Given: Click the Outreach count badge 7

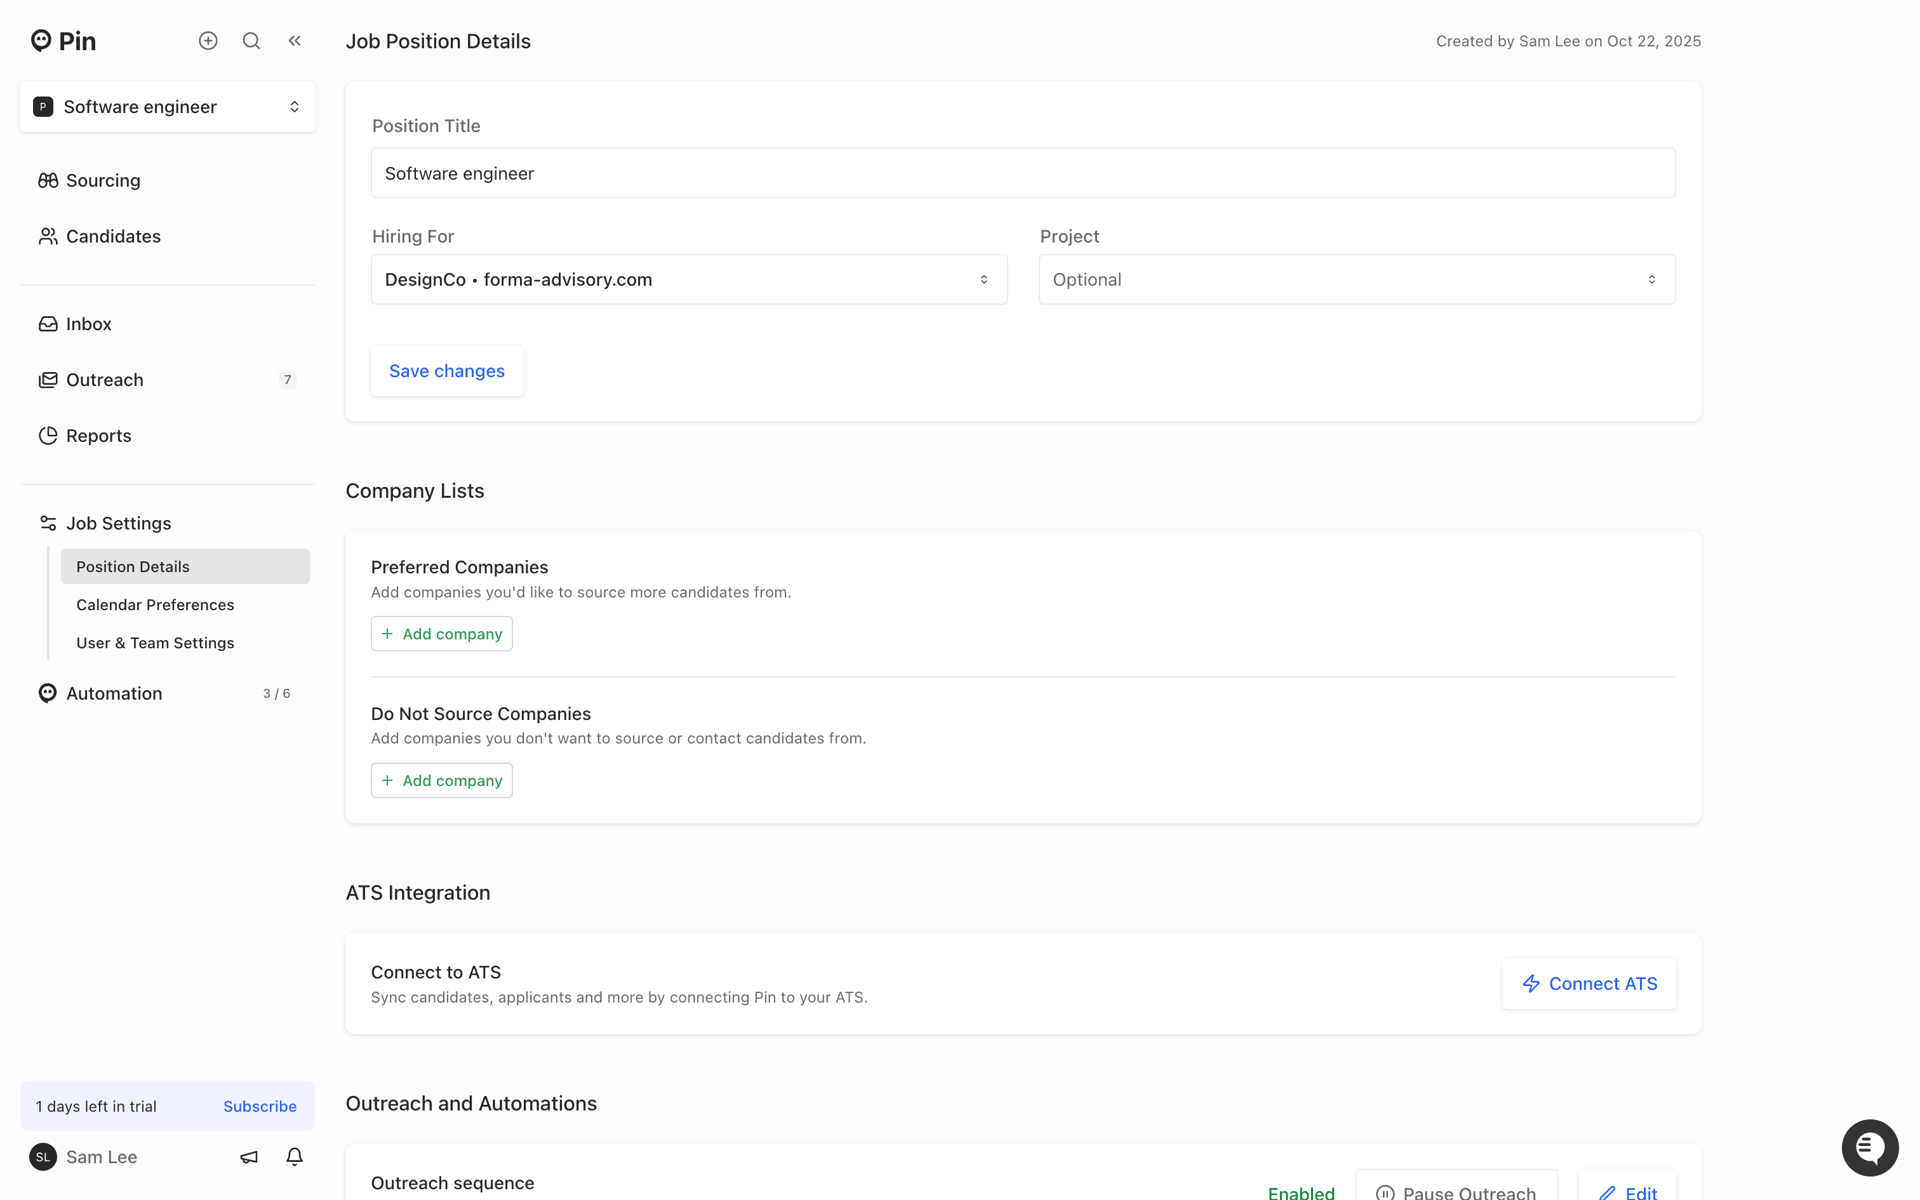Looking at the screenshot, I should 288,380.
